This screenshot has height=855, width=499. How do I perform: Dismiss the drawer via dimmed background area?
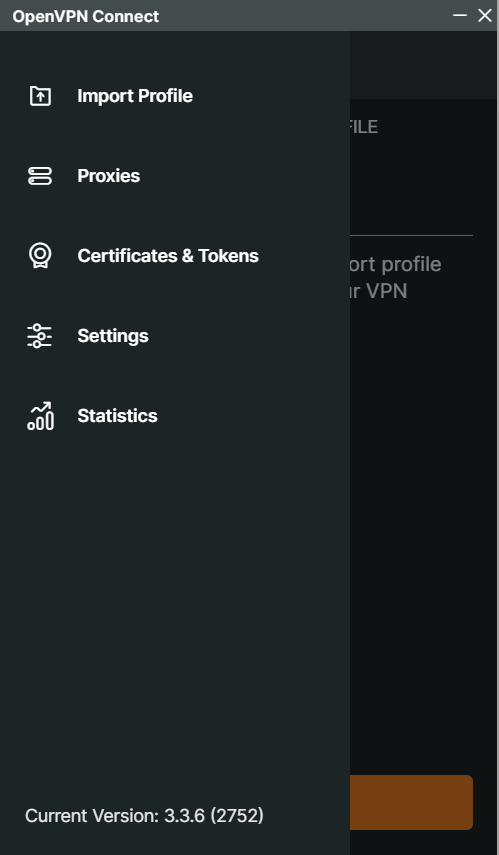coord(424,518)
